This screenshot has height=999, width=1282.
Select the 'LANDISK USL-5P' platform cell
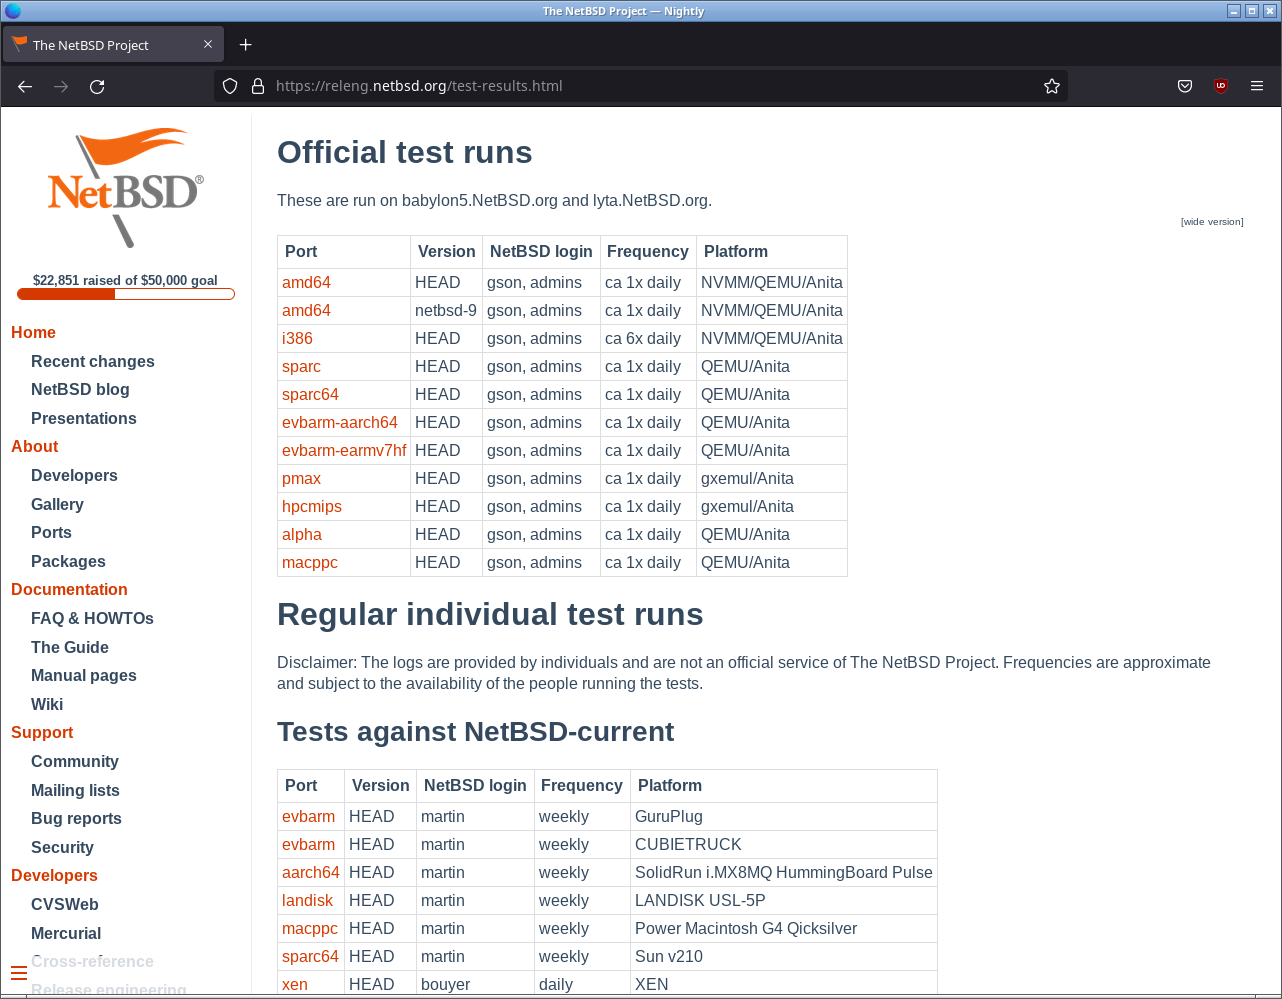(784, 901)
